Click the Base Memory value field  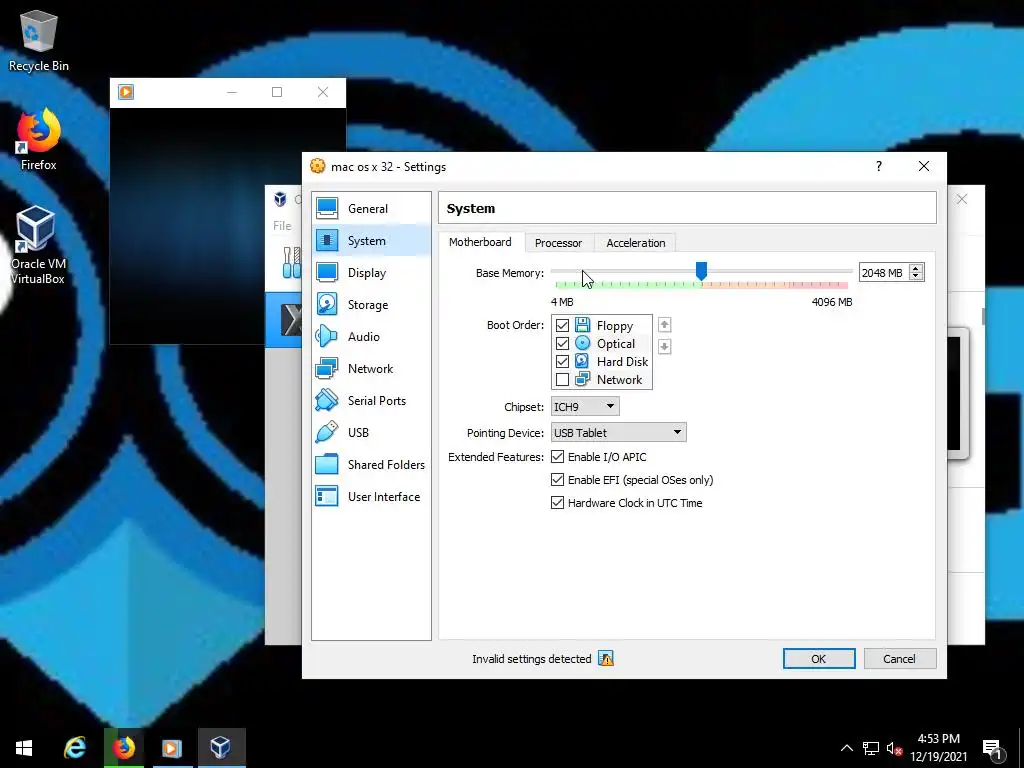(x=884, y=272)
